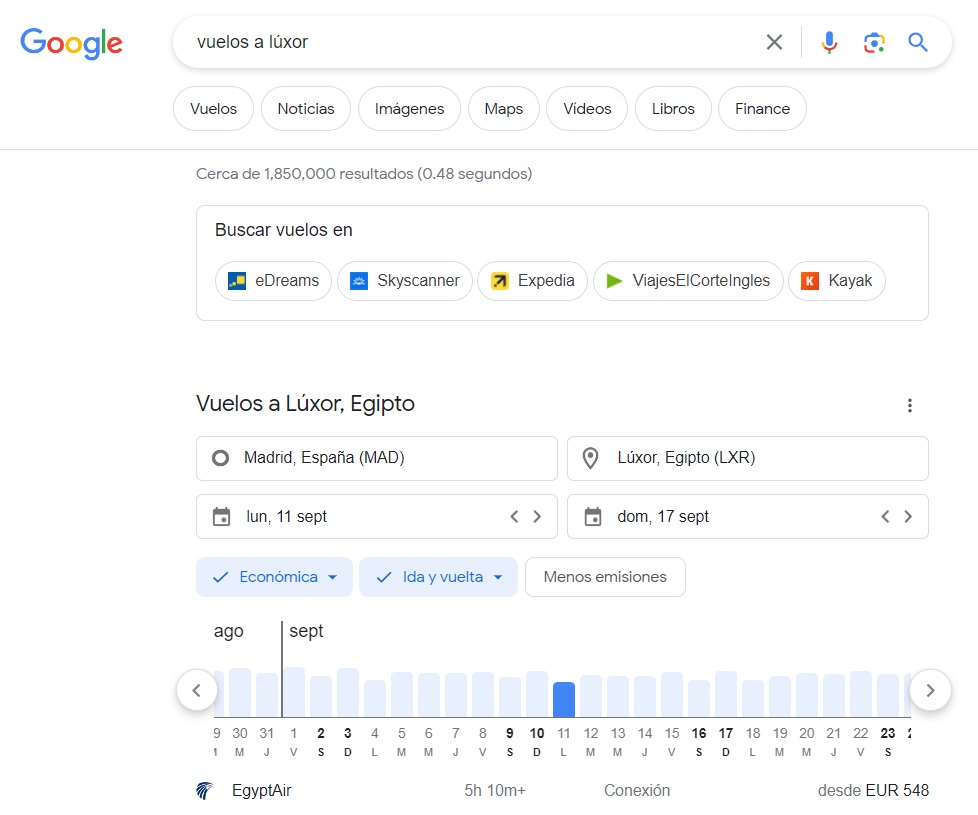The height and width of the screenshot is (815, 978).
Task: Click the "Buscar vuelos en" label
Action: [284, 230]
